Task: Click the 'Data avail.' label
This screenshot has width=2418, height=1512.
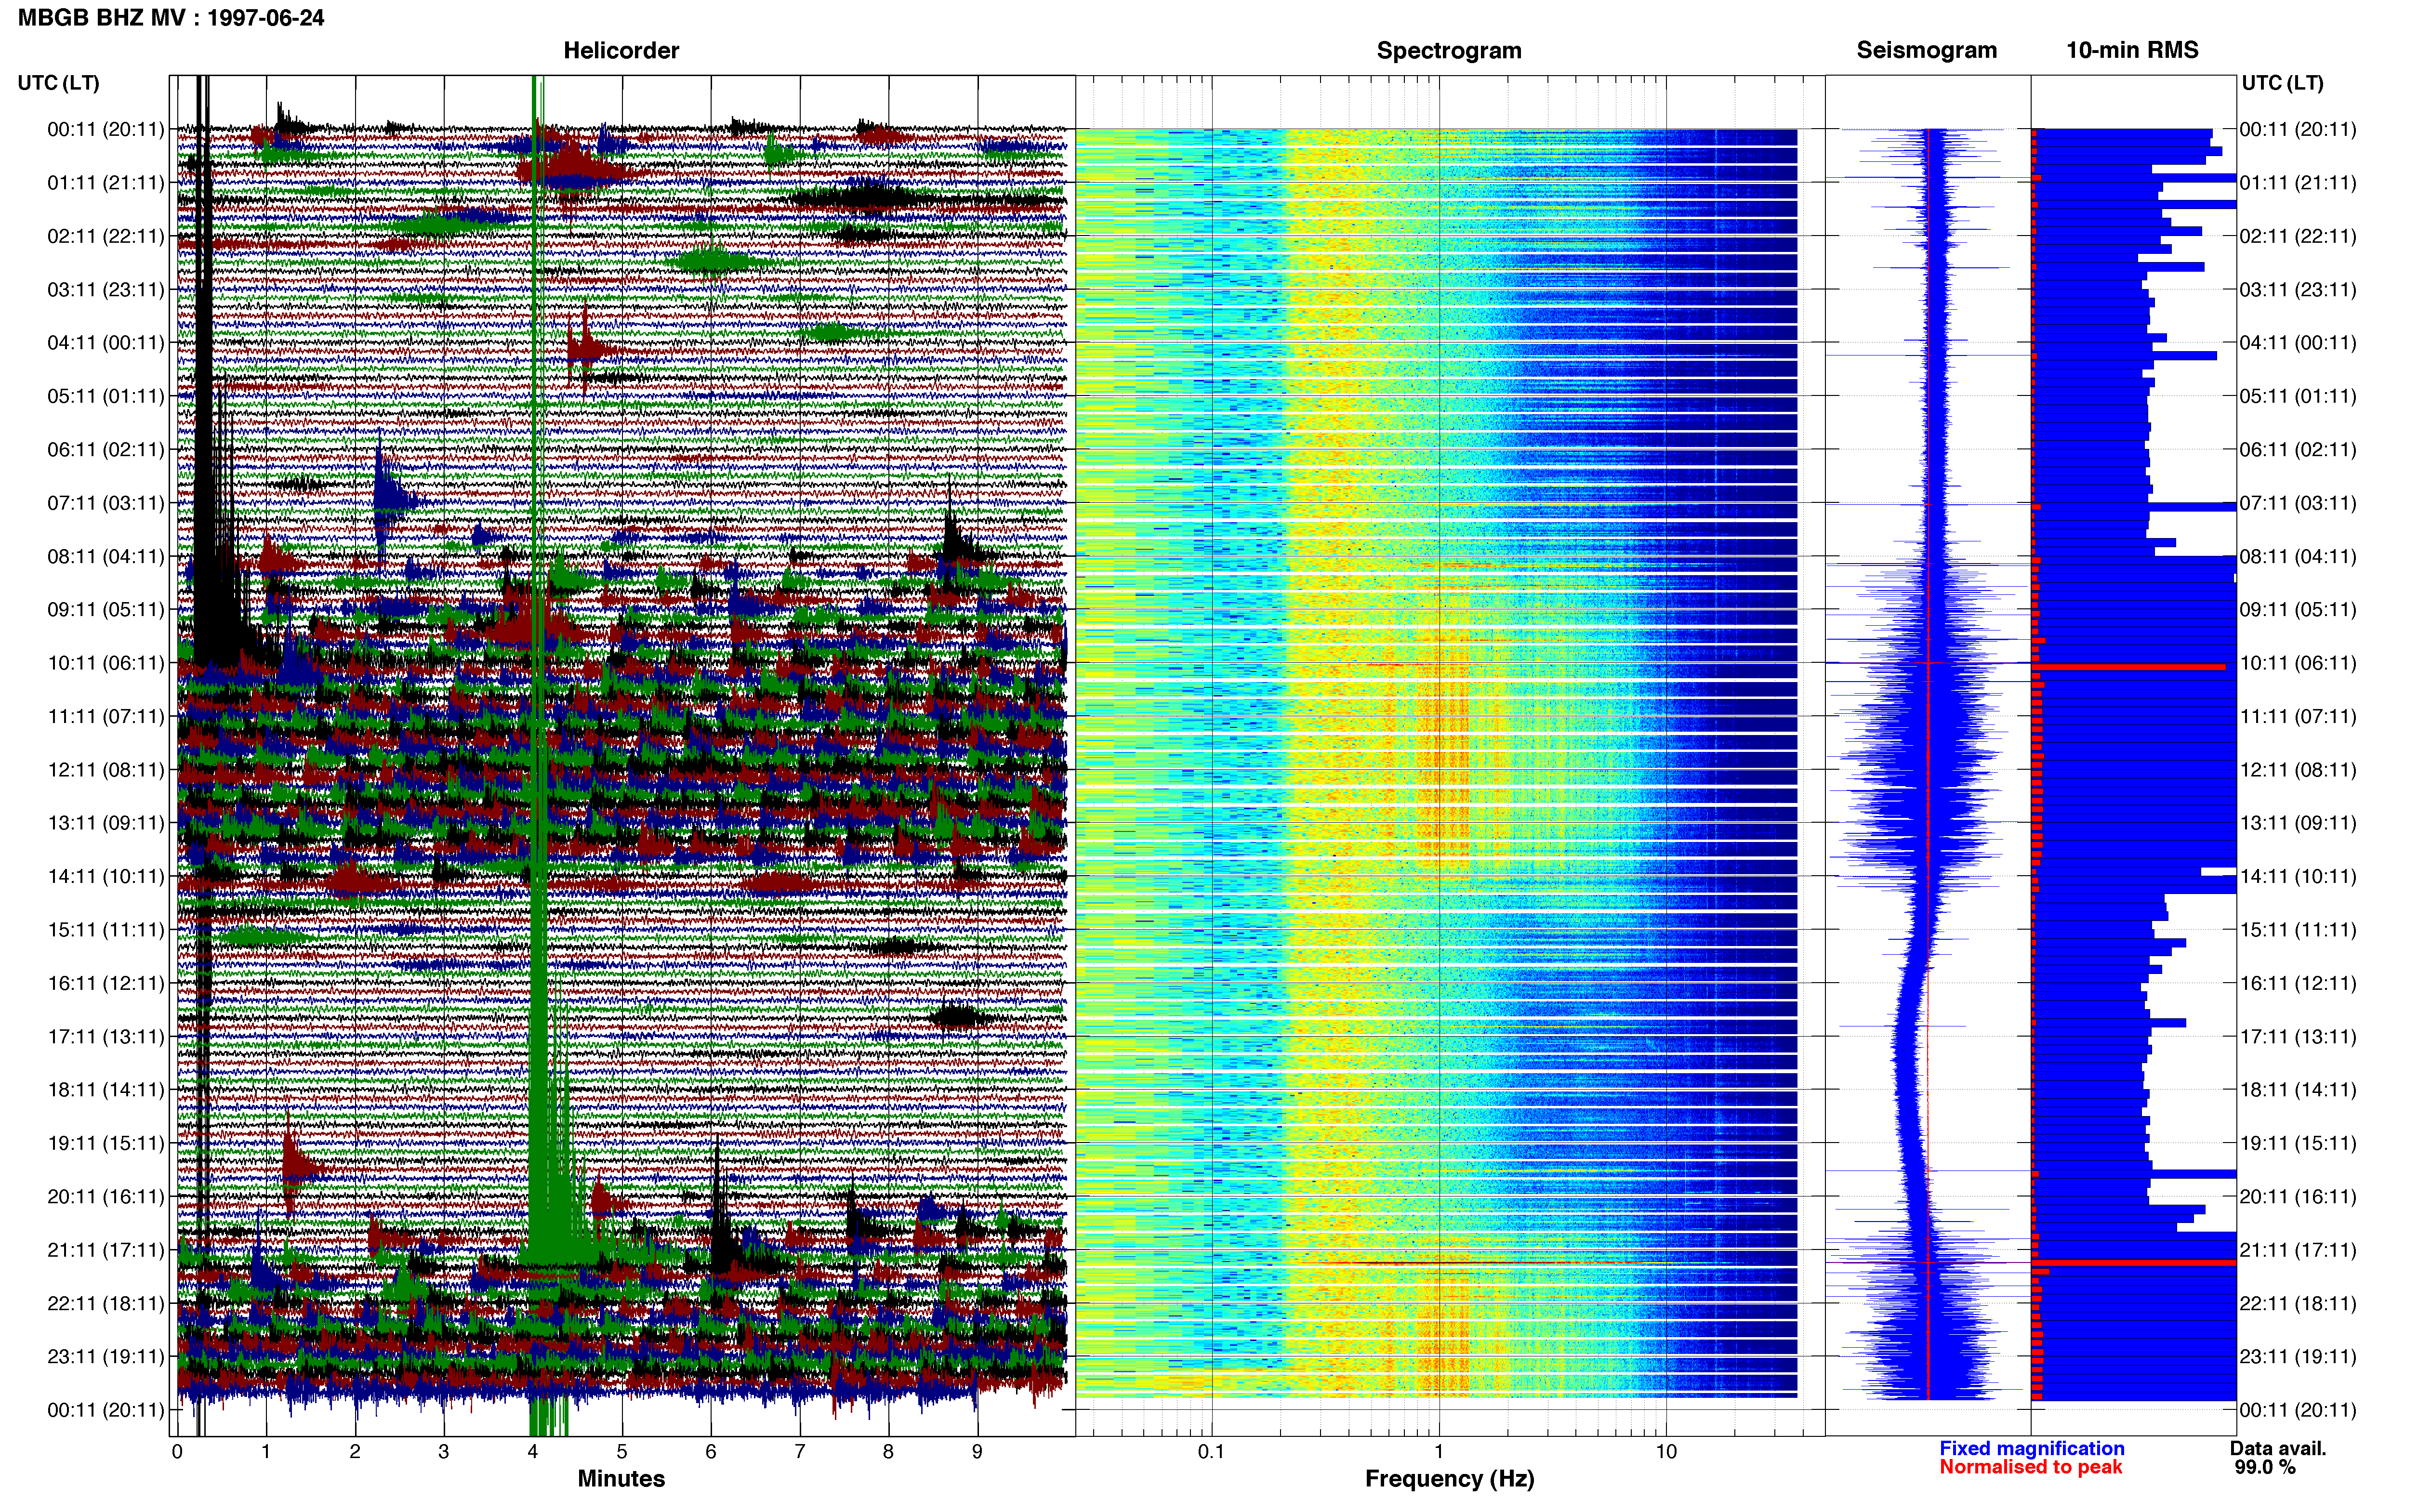Action: point(2278,1448)
